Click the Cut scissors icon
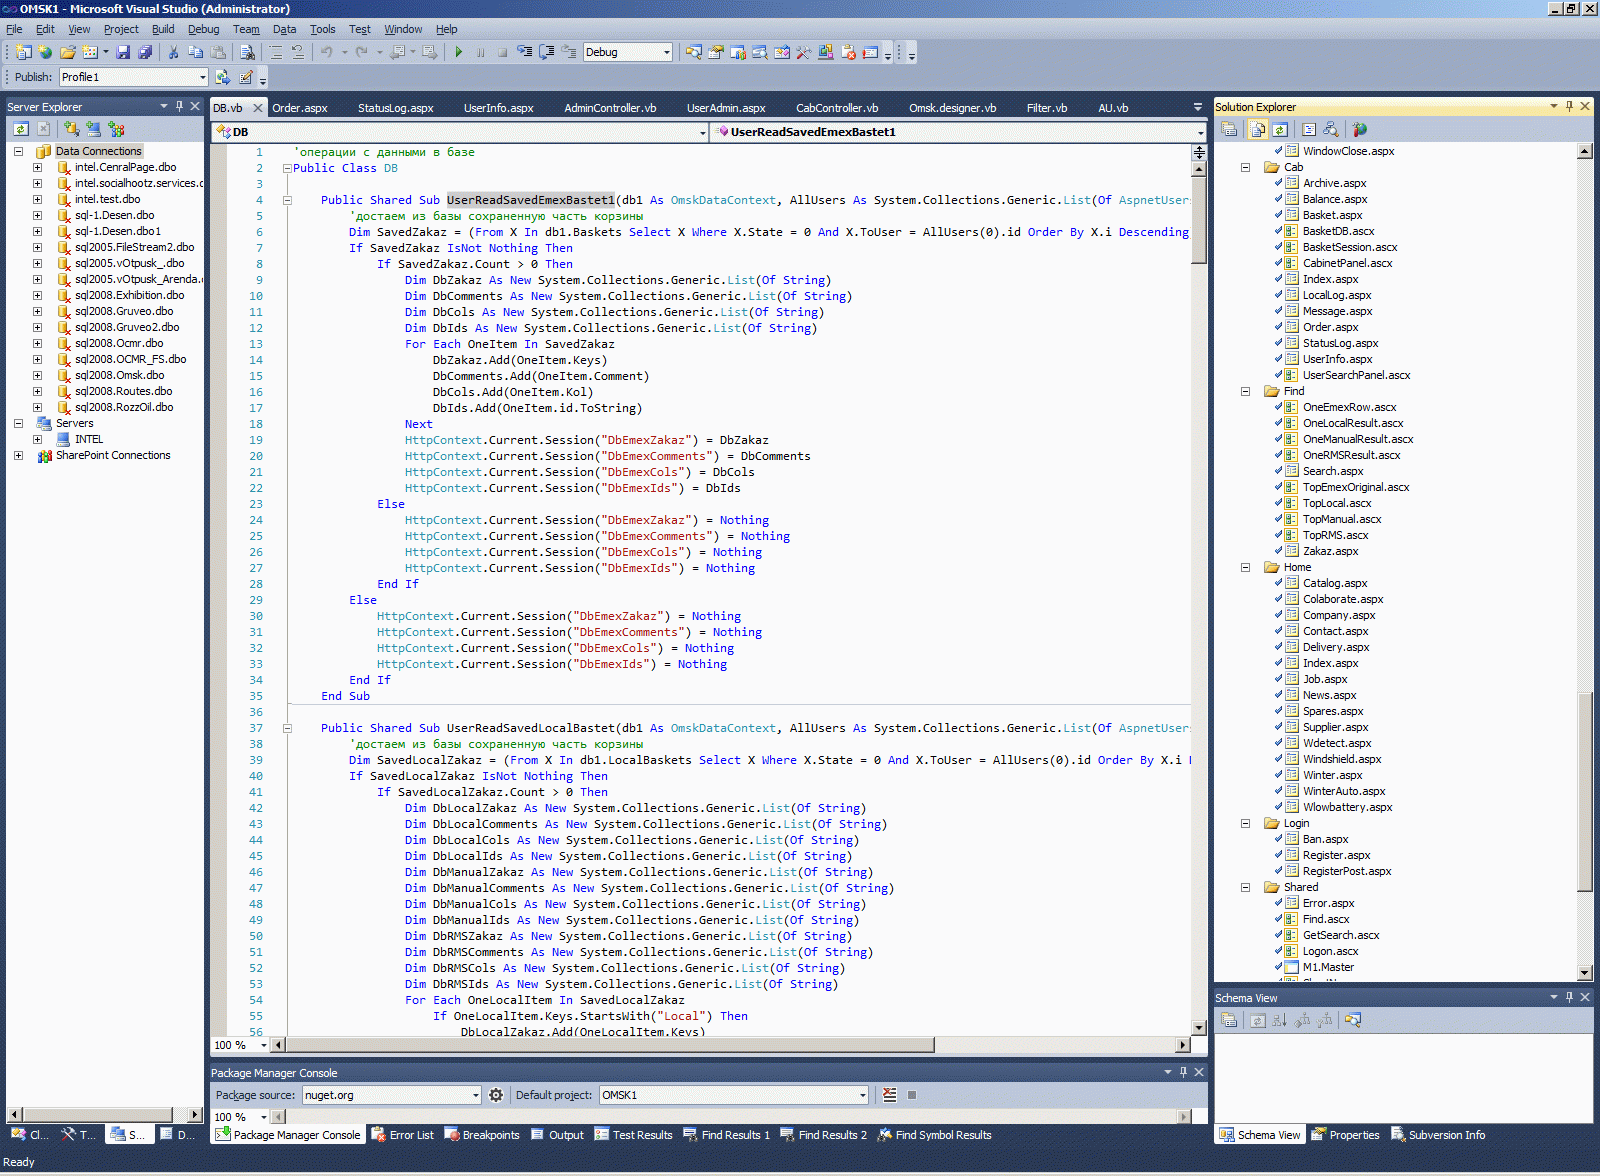 173,52
